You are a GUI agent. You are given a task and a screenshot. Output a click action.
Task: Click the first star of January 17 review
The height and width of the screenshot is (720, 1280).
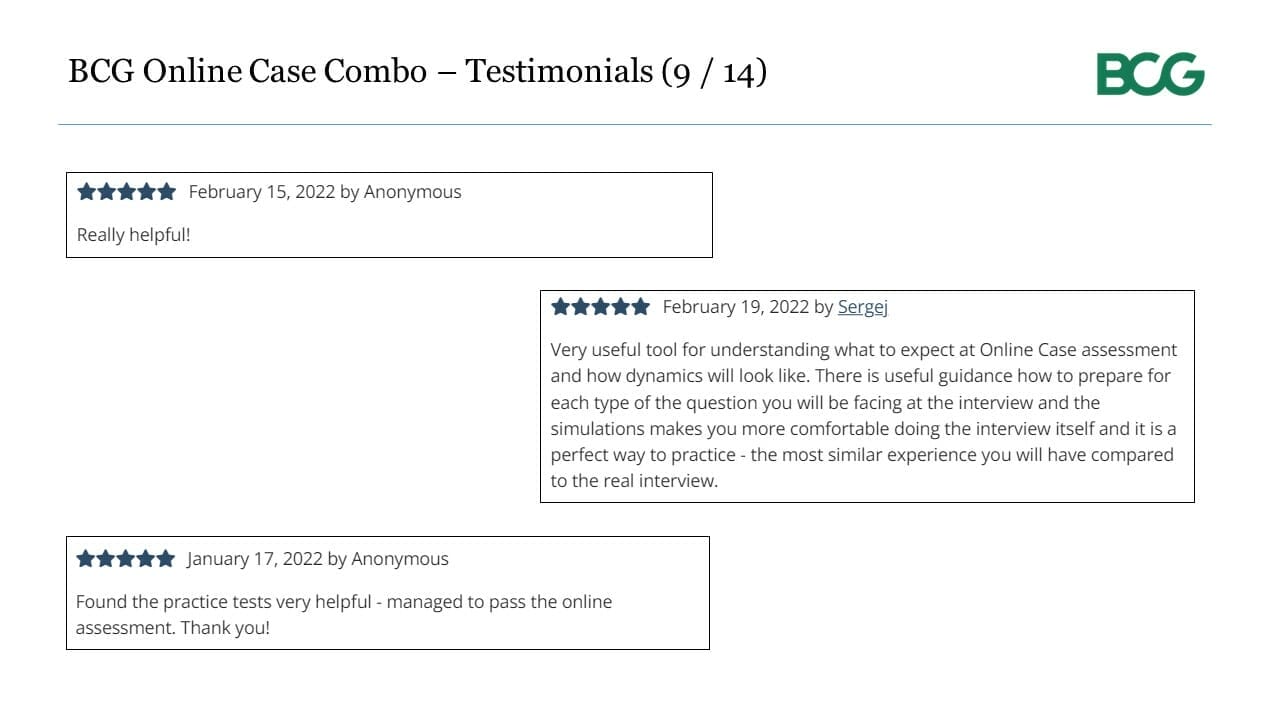[86, 559]
